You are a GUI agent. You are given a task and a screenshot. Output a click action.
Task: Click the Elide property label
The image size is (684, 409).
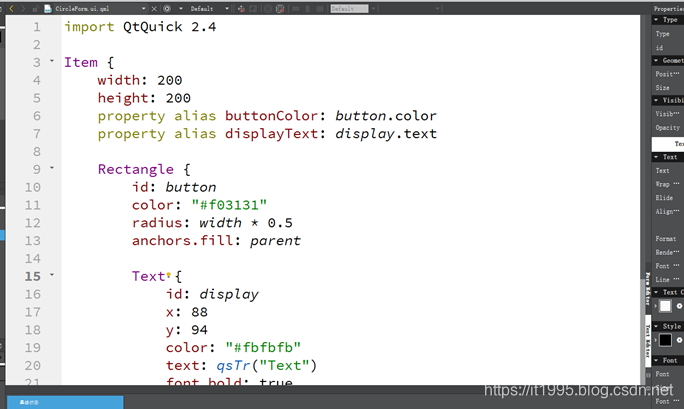pyautogui.click(x=664, y=198)
